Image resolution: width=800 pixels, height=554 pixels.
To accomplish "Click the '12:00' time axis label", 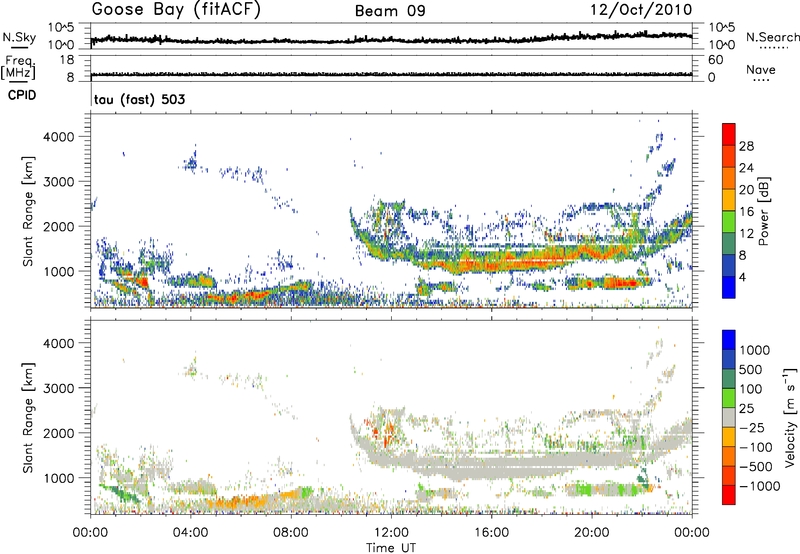I will [391, 533].
